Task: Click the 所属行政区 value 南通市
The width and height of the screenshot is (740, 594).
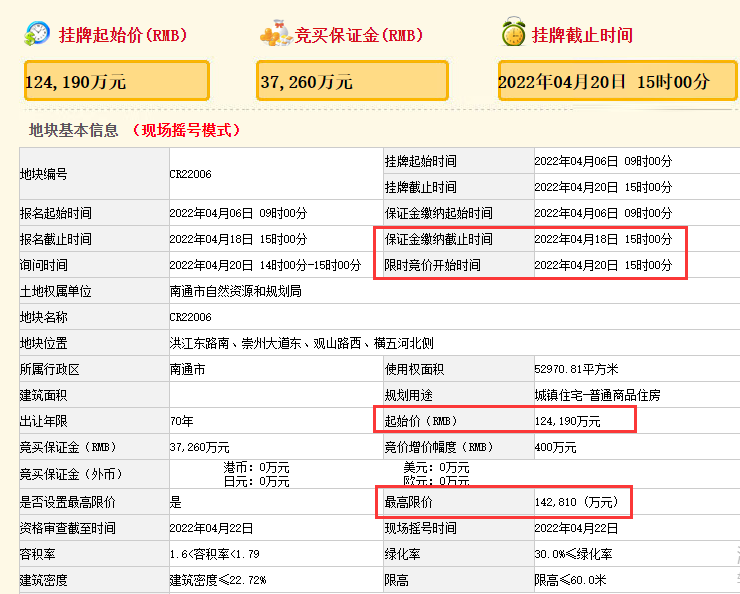Action: click(x=188, y=369)
